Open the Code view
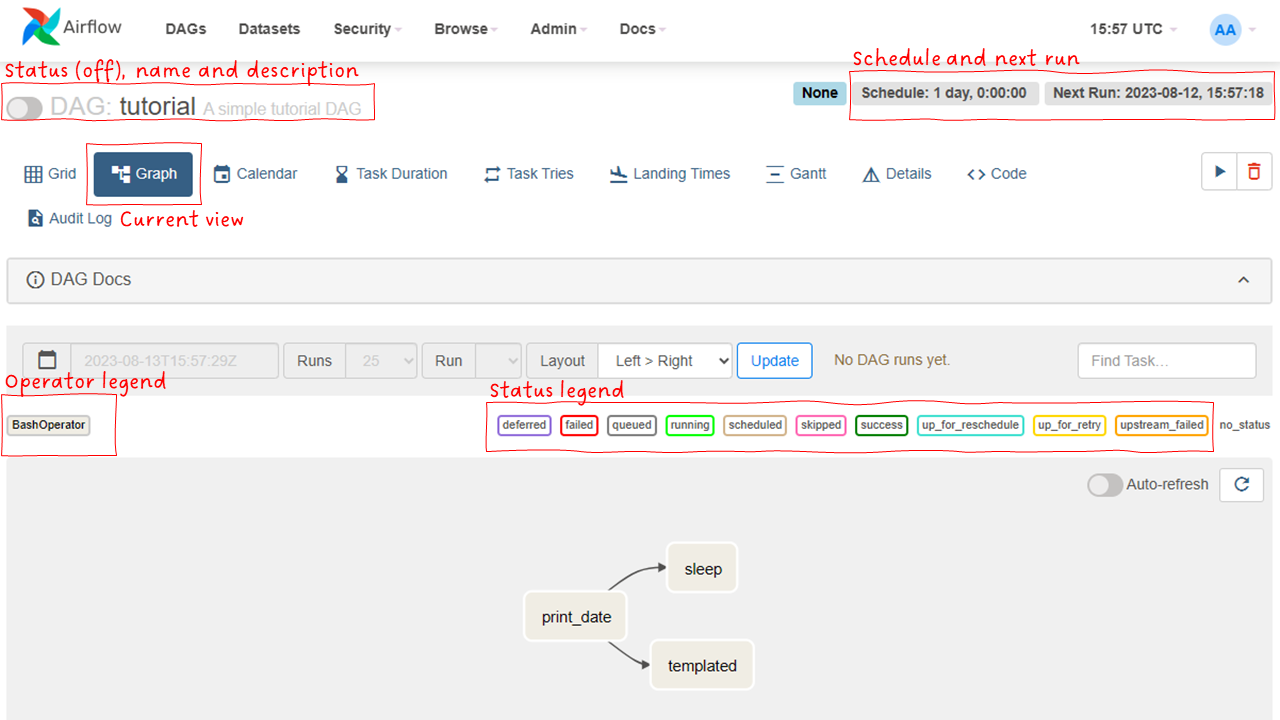This screenshot has width=1280, height=720. pos(997,174)
